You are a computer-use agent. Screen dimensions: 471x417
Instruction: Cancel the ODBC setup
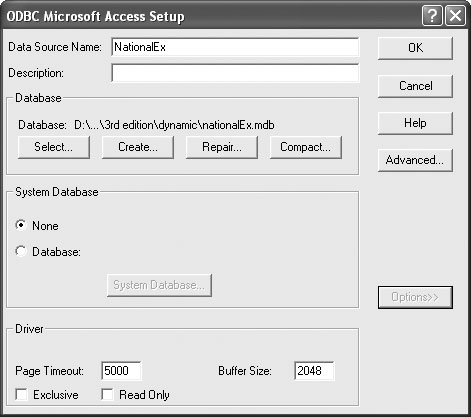point(415,86)
